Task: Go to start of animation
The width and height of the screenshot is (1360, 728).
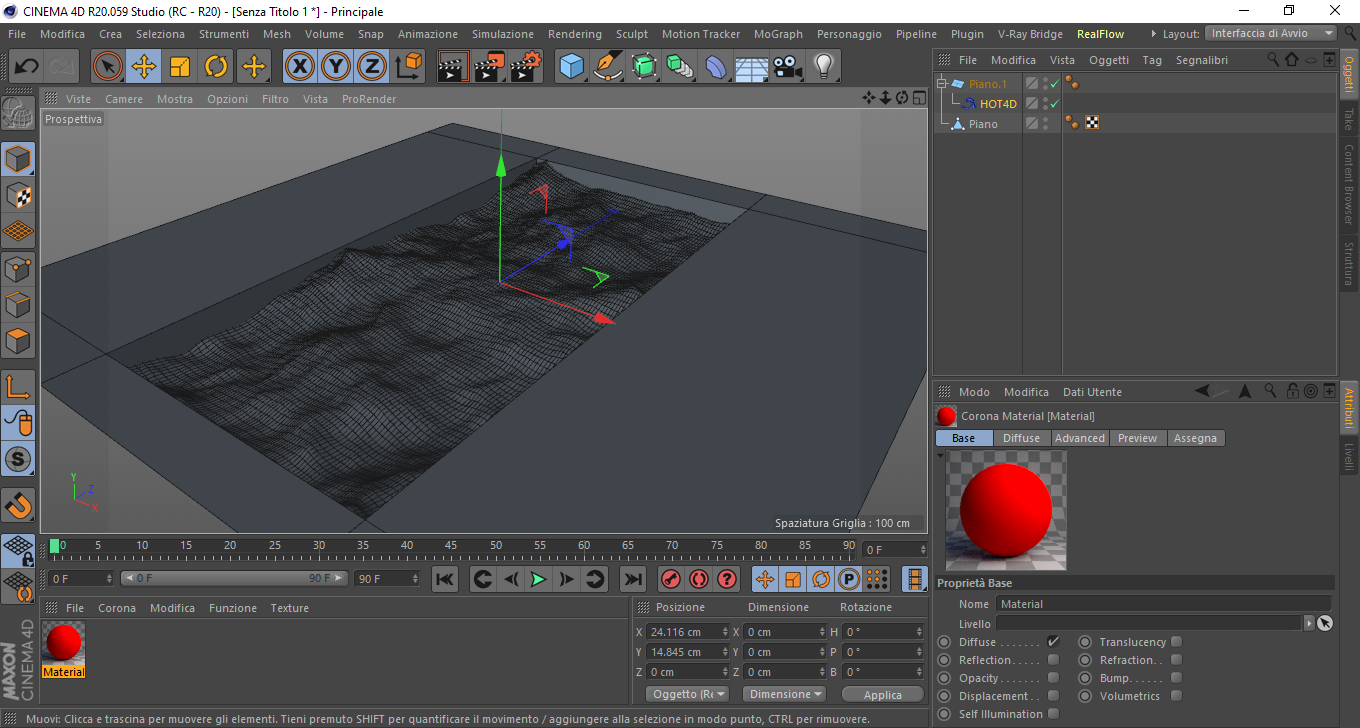Action: pos(445,579)
